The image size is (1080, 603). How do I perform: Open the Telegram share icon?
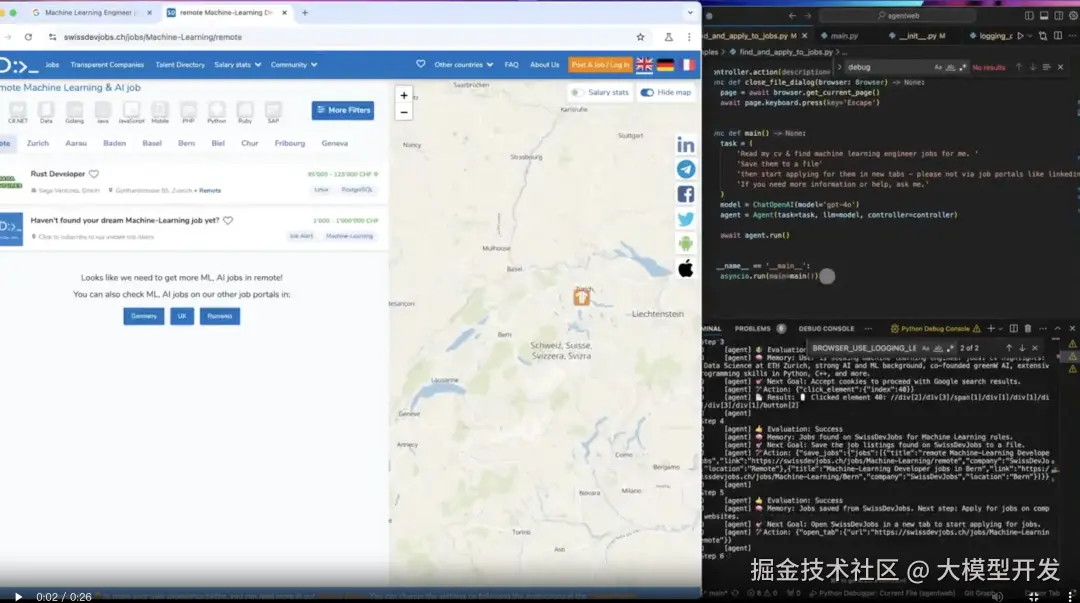[685, 170]
